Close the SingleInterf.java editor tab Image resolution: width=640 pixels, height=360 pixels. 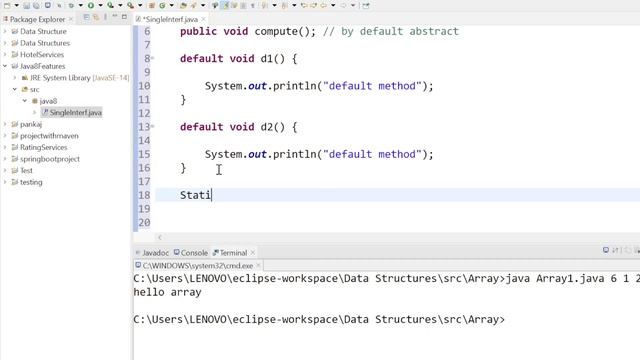click(203, 19)
